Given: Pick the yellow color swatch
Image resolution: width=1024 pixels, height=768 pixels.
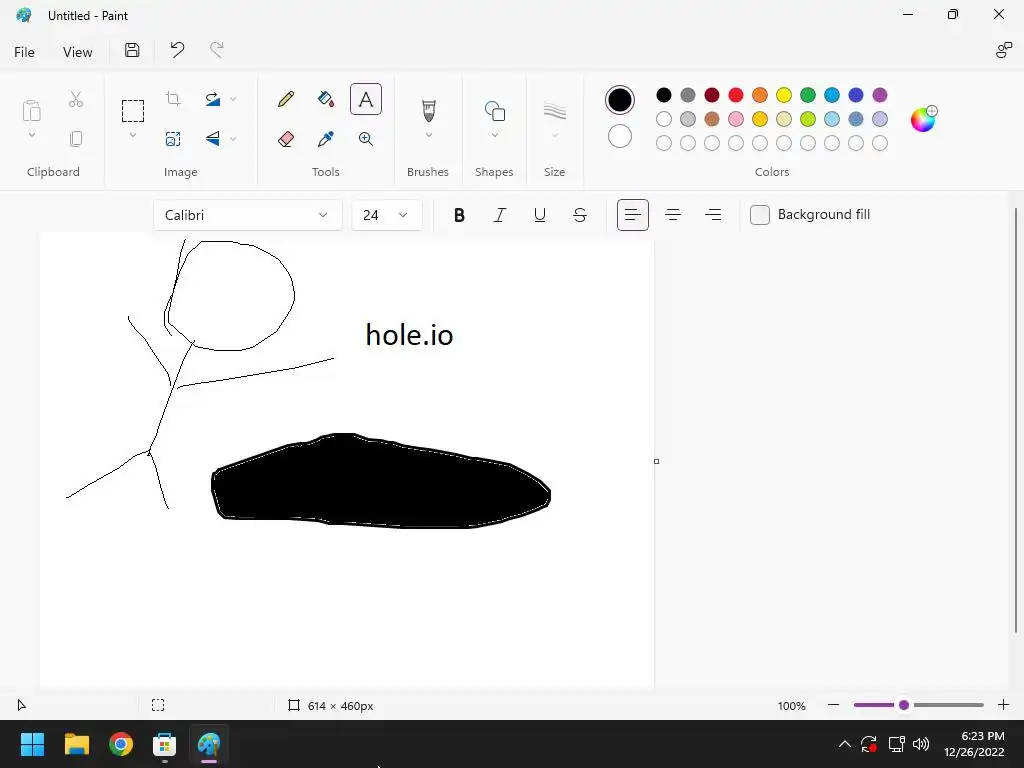Looking at the screenshot, I should click(x=784, y=95).
